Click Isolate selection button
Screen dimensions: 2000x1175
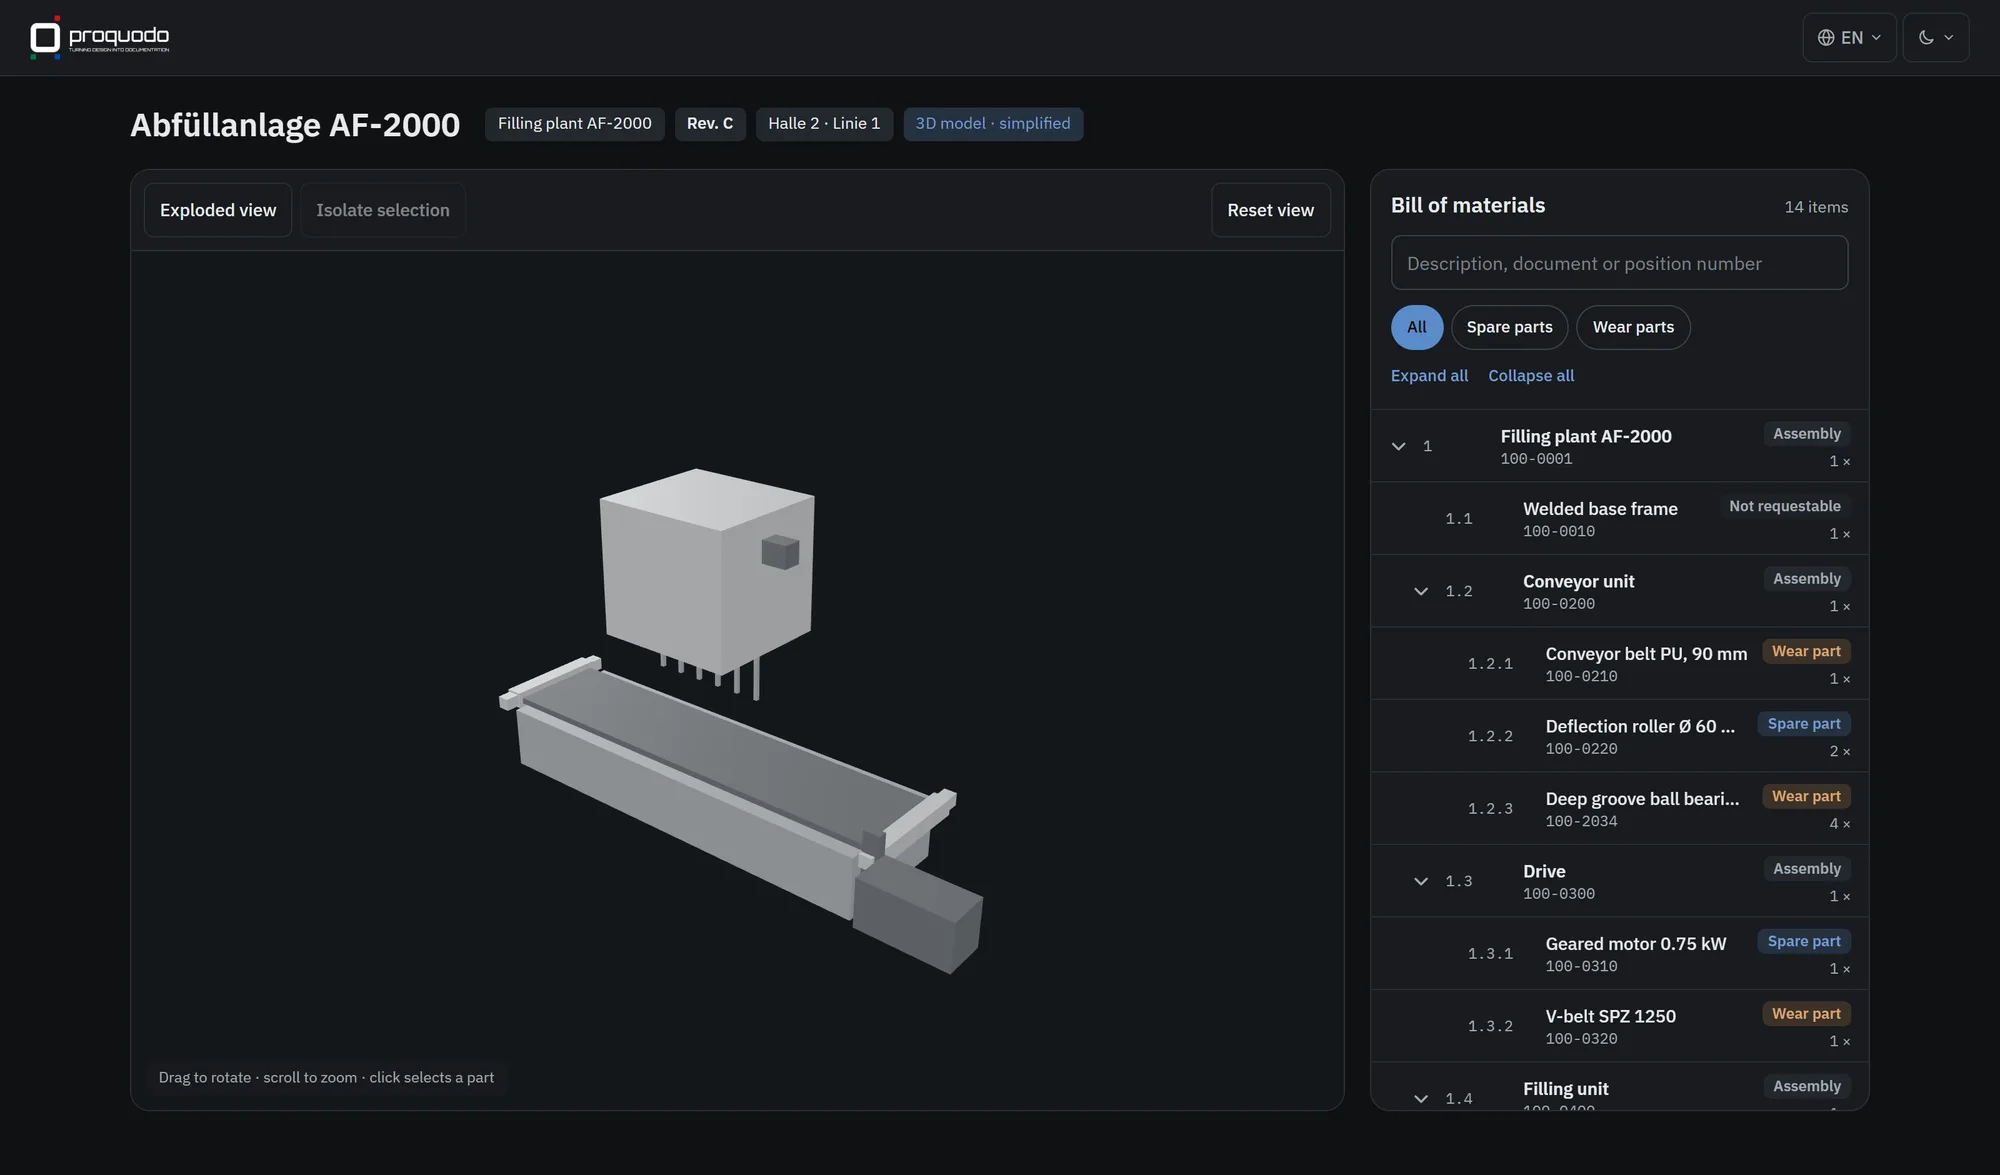[383, 210]
